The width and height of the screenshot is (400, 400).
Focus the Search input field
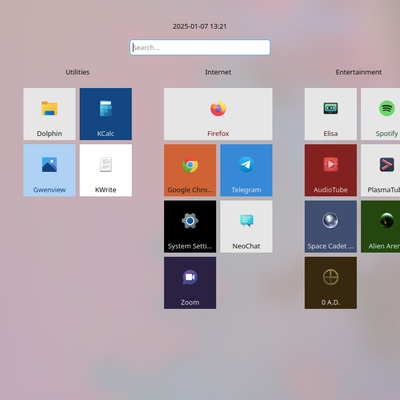pos(200,47)
